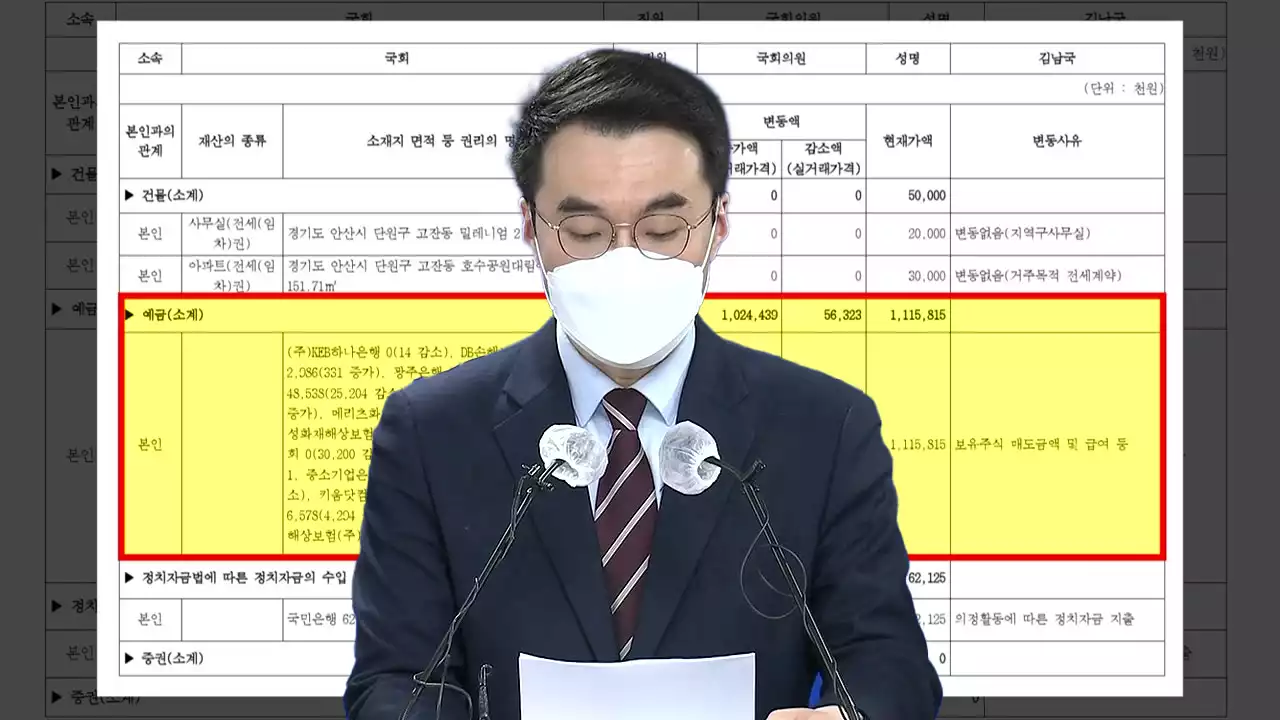Select the 재산의 종류 column header
1280x720 pixels.
point(232,141)
